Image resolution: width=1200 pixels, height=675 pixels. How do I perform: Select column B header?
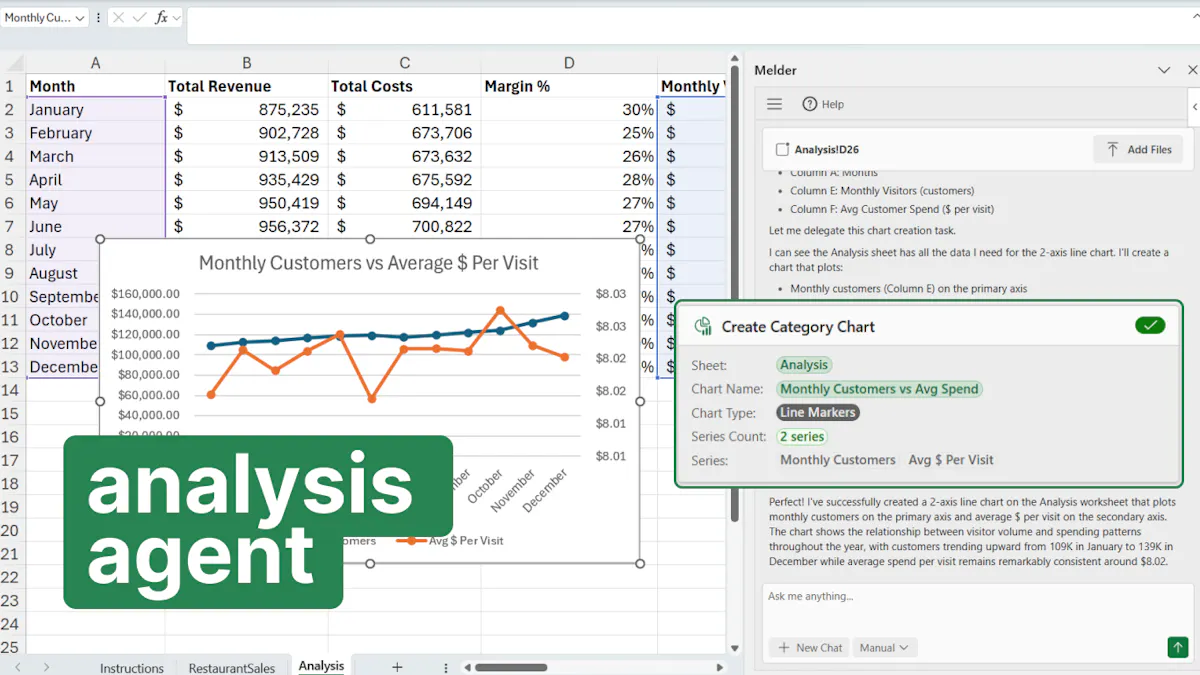tap(247, 63)
